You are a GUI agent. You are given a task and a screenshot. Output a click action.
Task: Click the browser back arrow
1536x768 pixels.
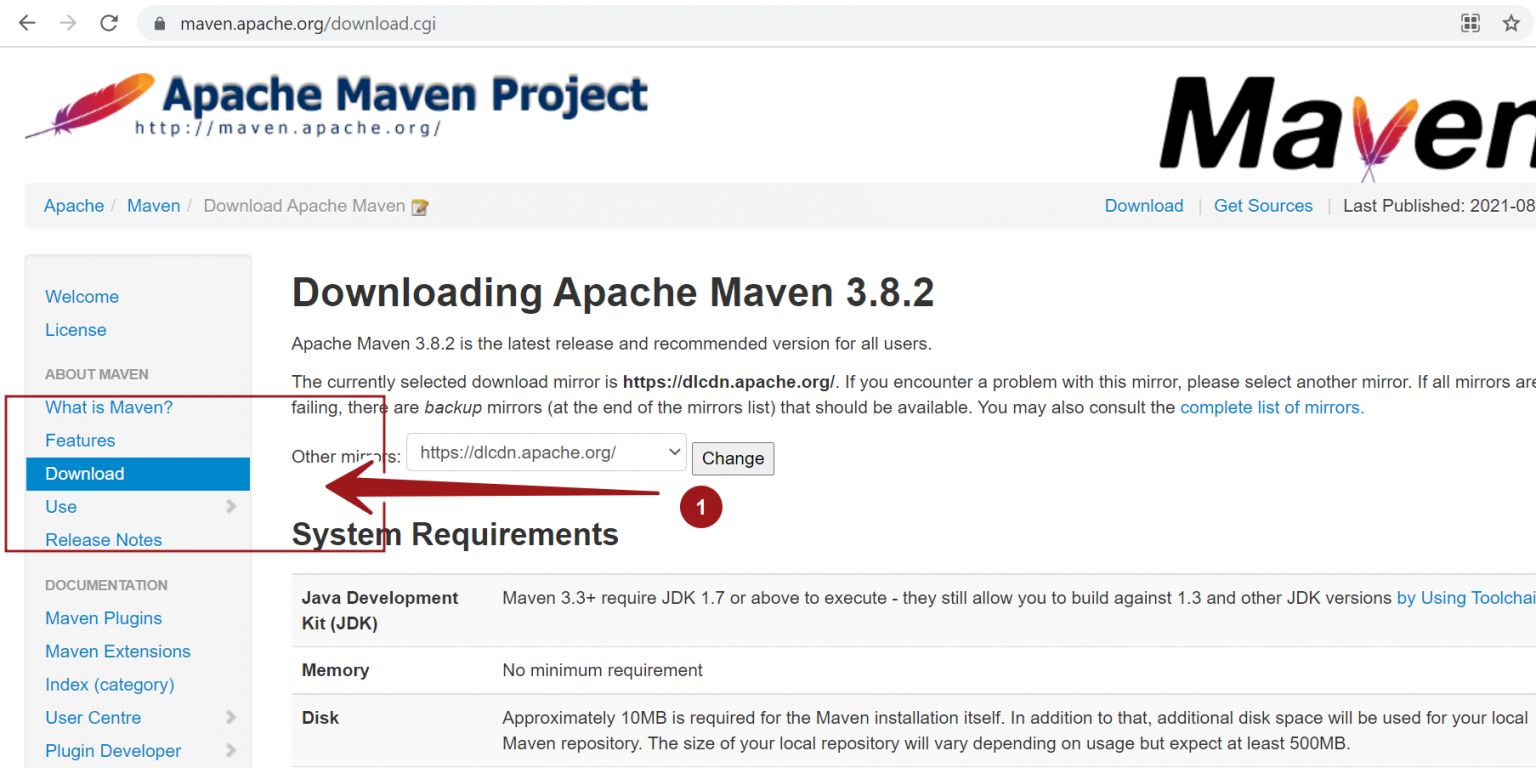[26, 23]
